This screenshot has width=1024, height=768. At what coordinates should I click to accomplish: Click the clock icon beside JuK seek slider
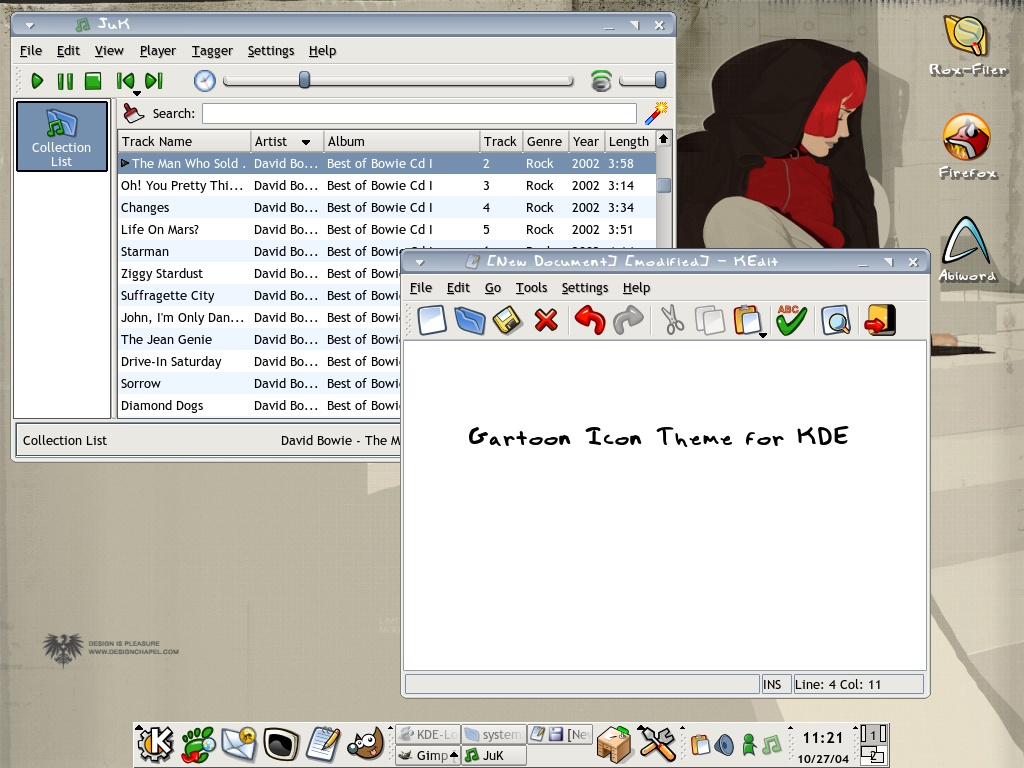click(x=204, y=81)
